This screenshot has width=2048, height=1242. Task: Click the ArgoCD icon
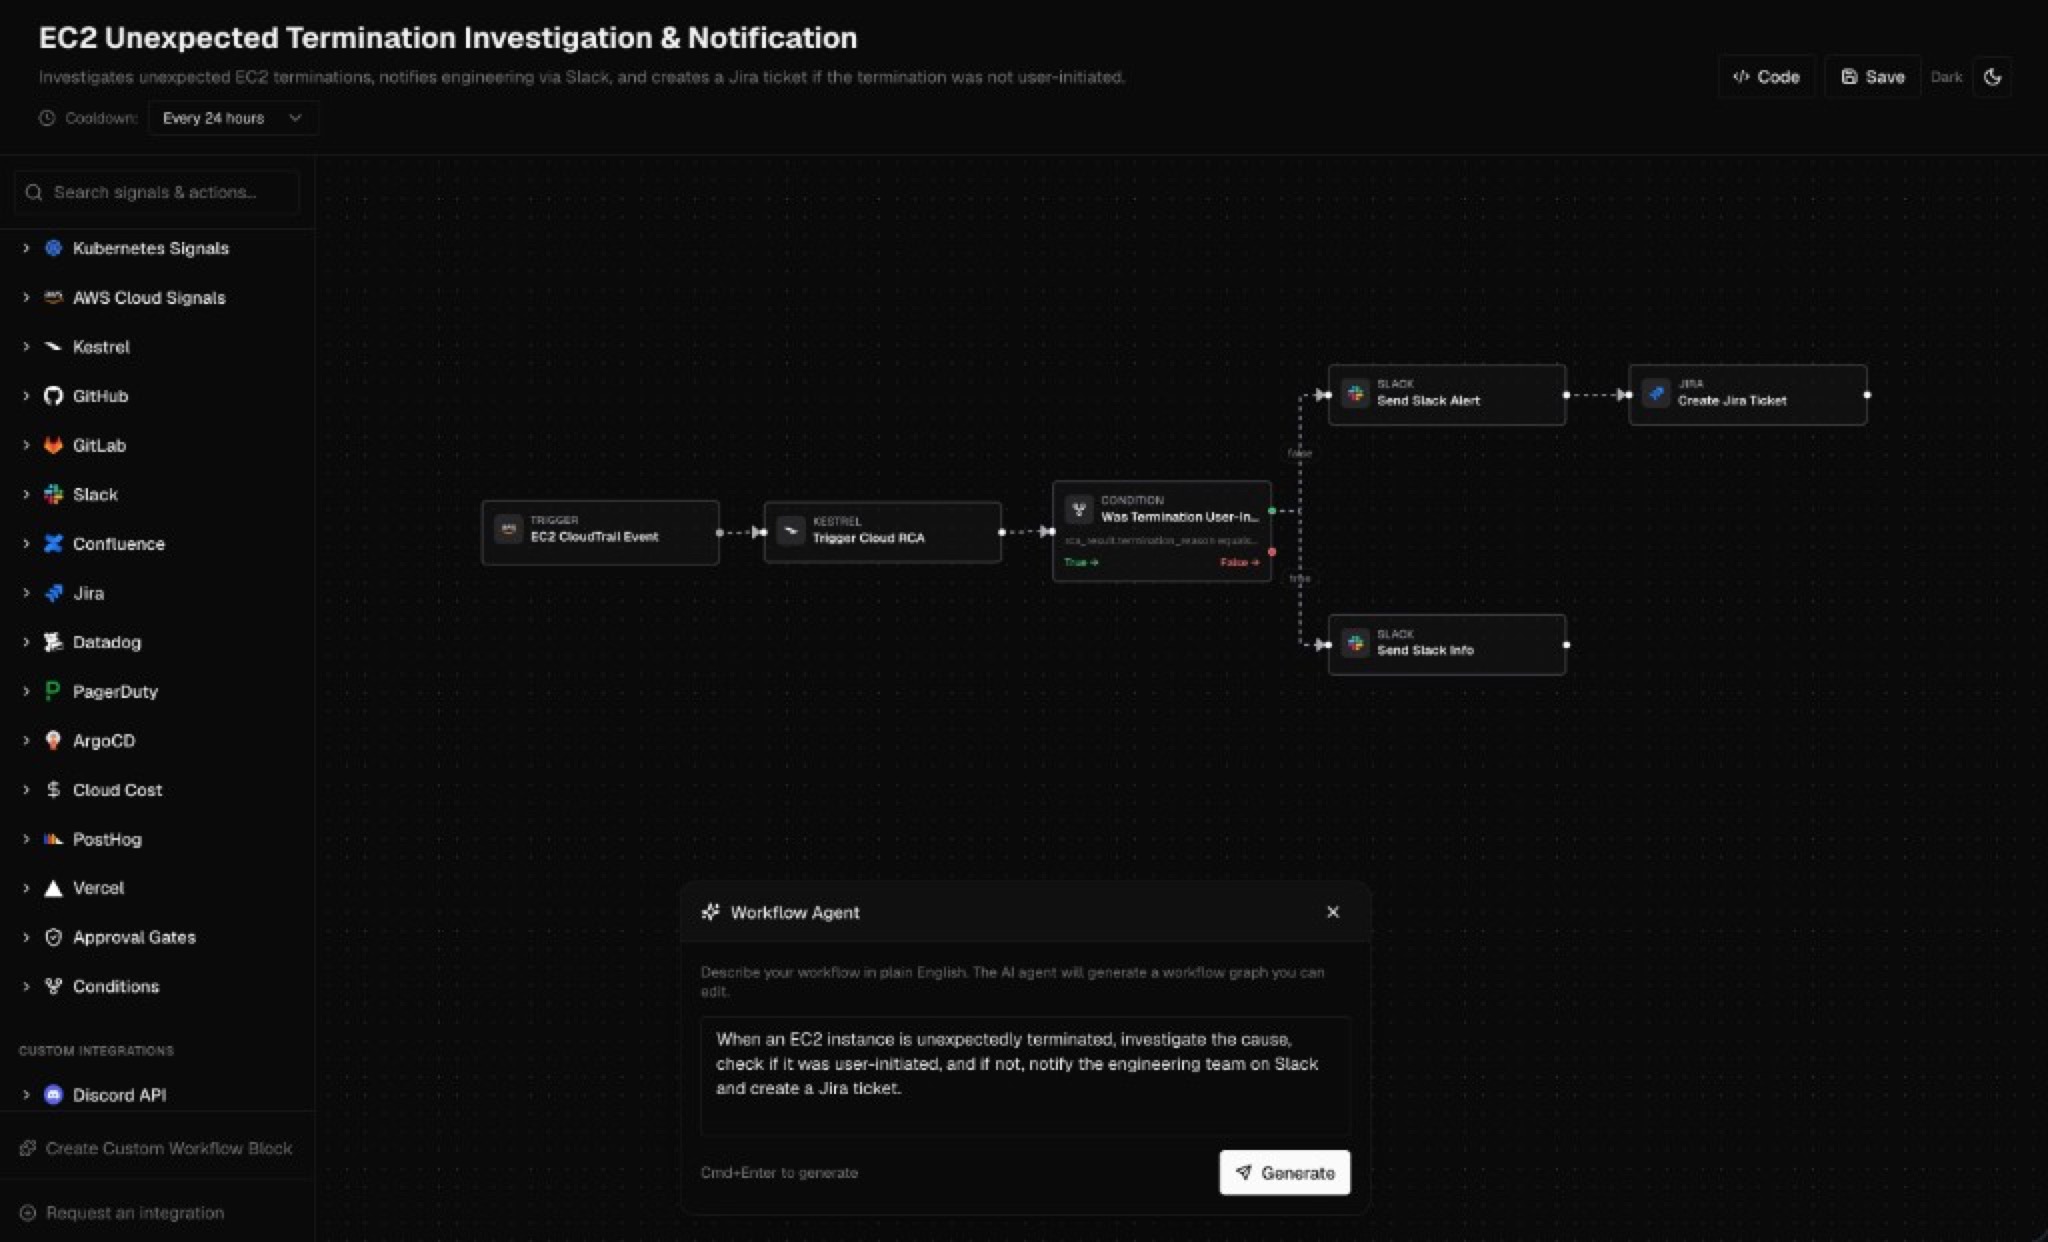point(54,740)
